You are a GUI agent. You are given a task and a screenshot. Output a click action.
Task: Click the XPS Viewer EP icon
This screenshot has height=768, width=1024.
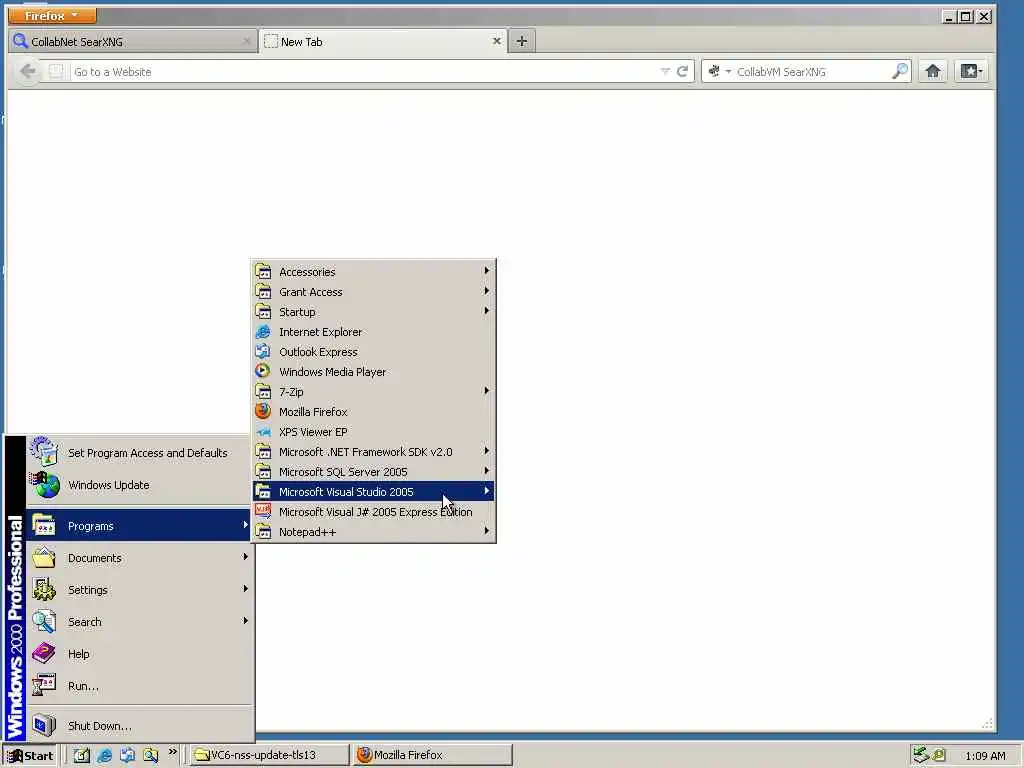click(263, 432)
